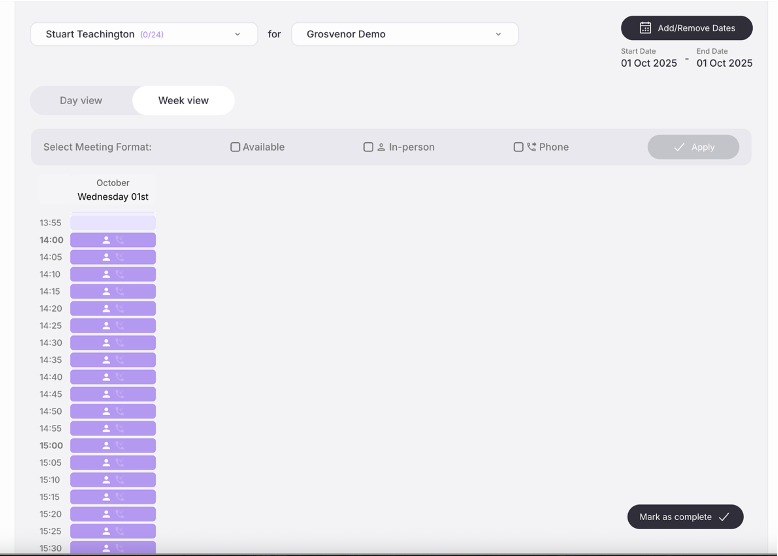Click the 14:30 time label
The height and width of the screenshot is (556, 778).
tap(51, 343)
